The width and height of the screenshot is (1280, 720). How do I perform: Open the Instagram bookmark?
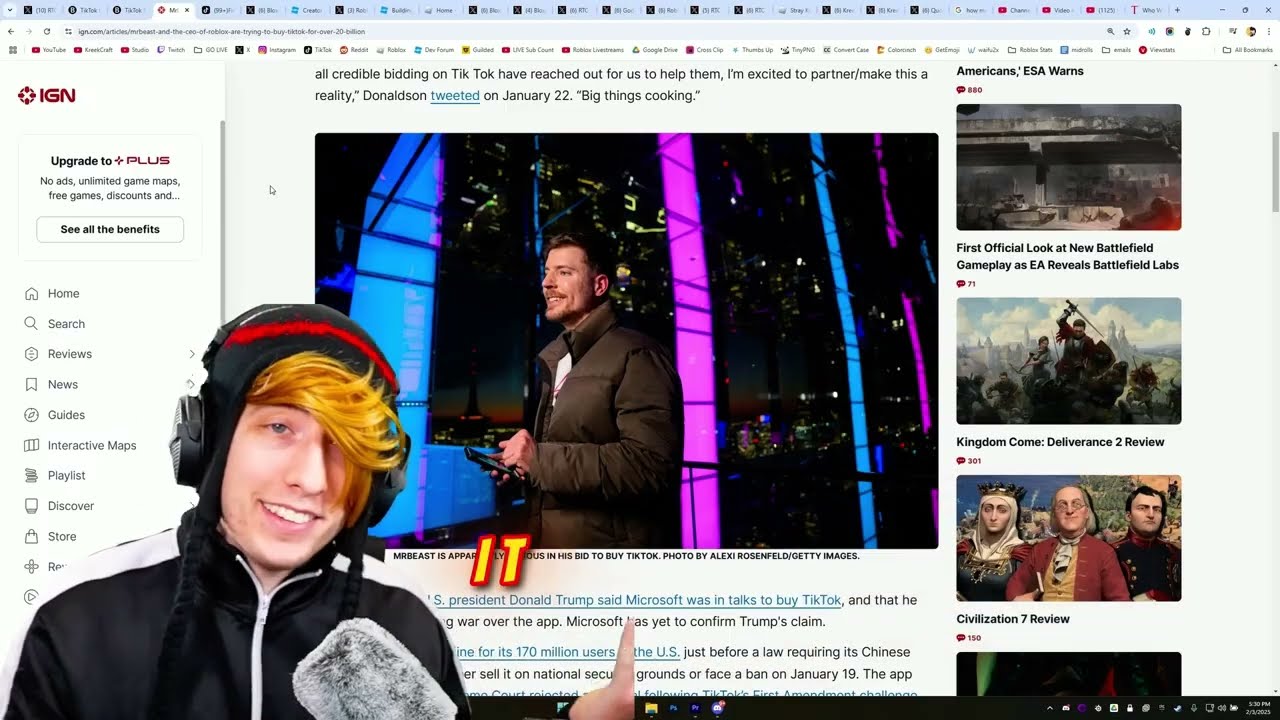(277, 49)
